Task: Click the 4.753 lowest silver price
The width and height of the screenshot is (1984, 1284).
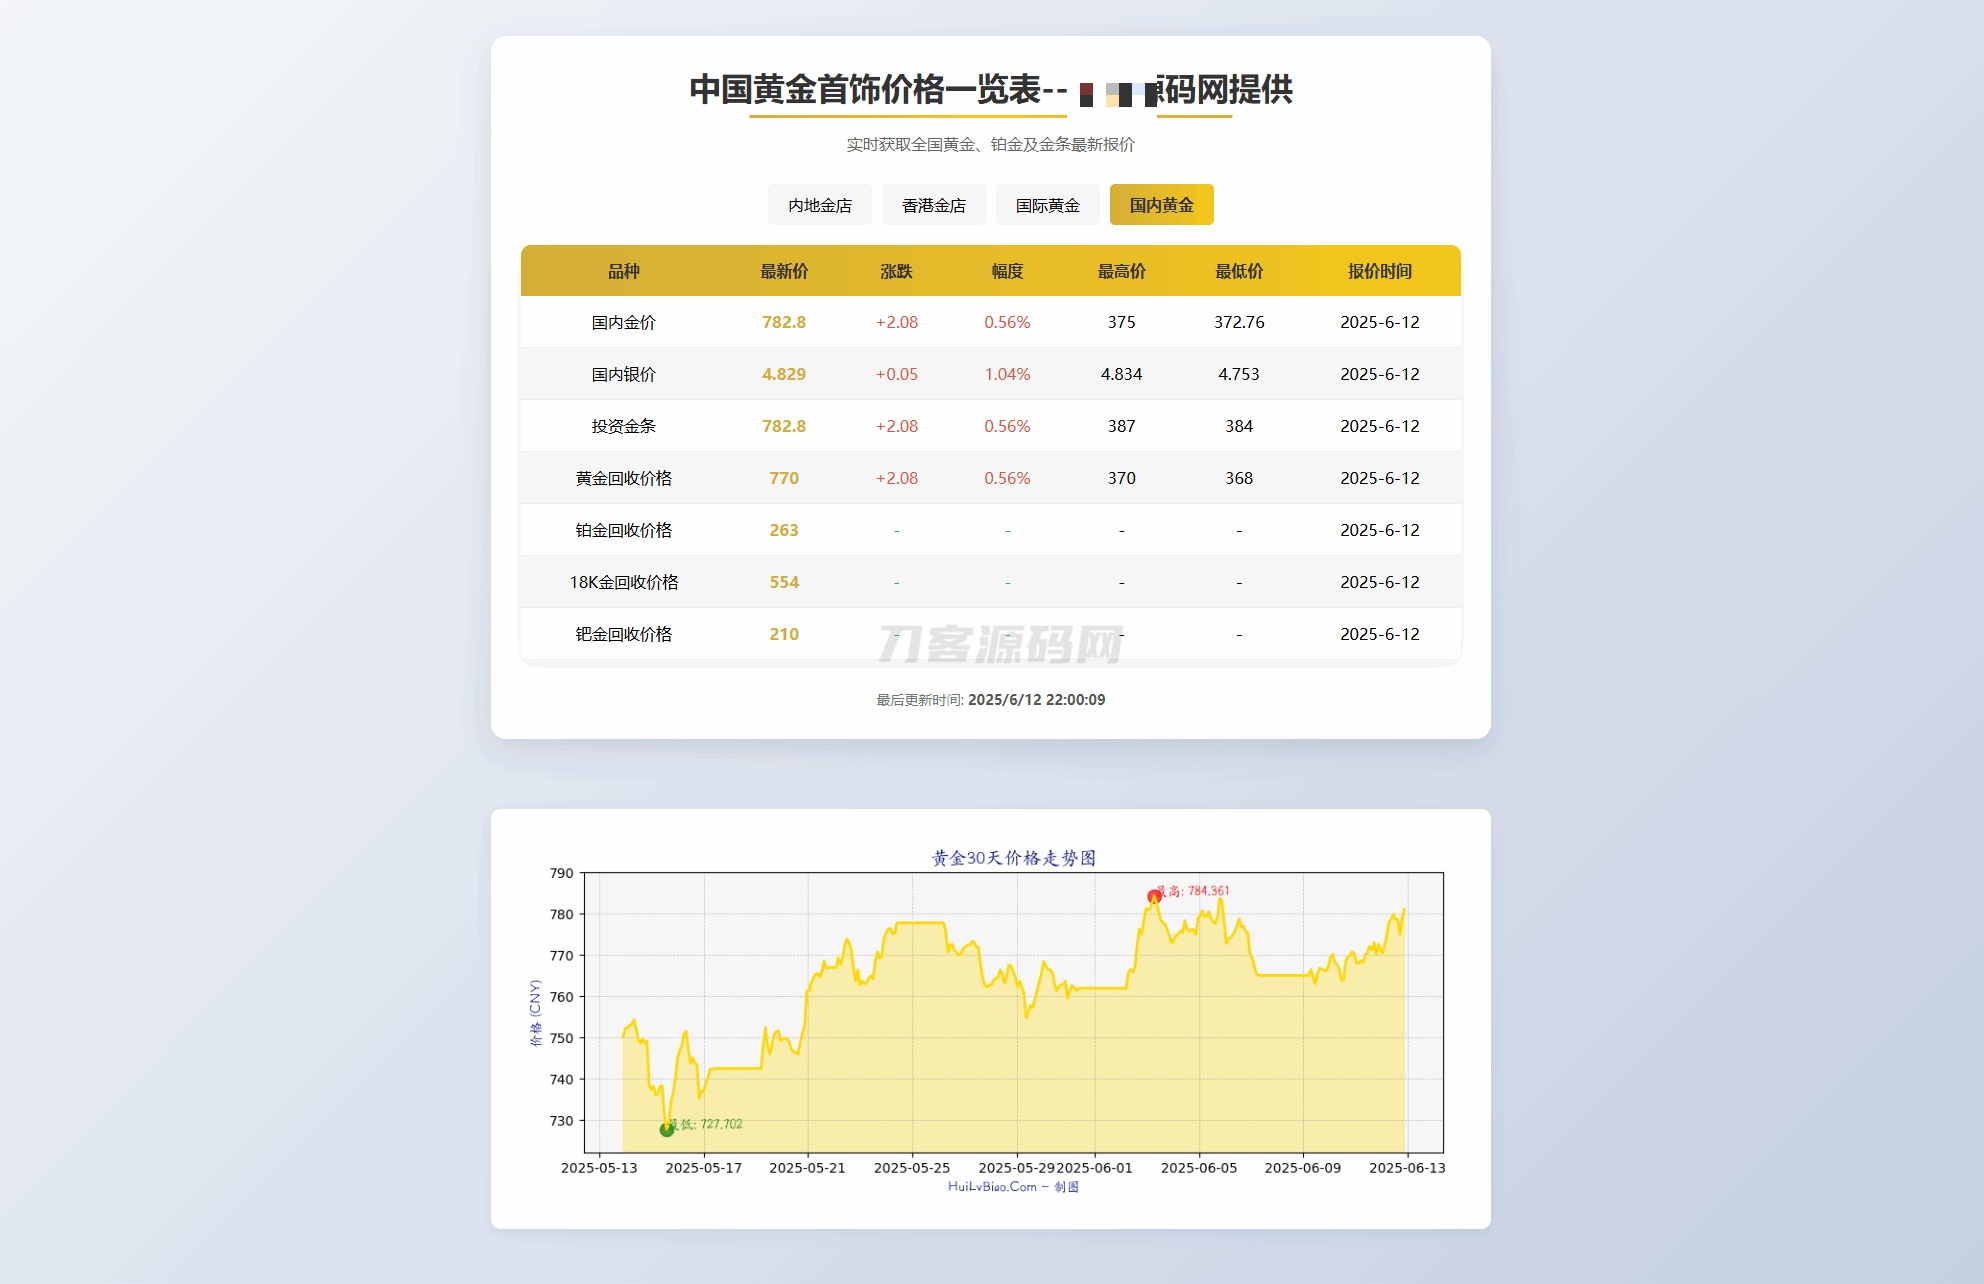Action: coord(1239,374)
